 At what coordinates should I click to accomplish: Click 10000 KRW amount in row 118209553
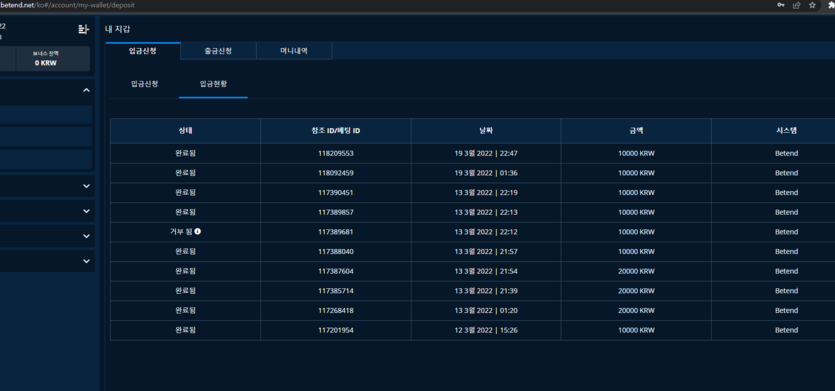click(636, 153)
